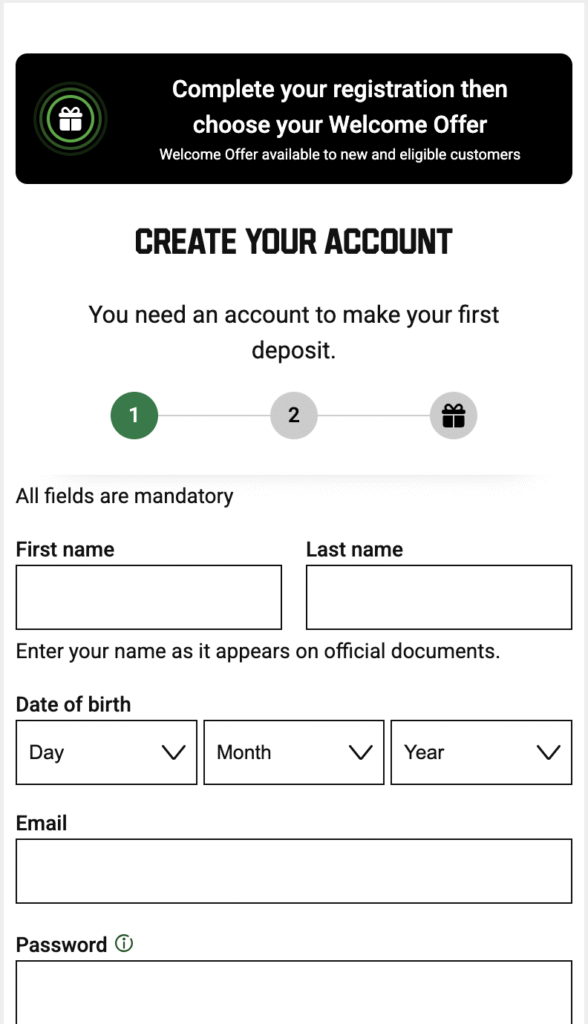The width and height of the screenshot is (588, 1024).
Task: Open the Year dropdown
Action: click(481, 752)
